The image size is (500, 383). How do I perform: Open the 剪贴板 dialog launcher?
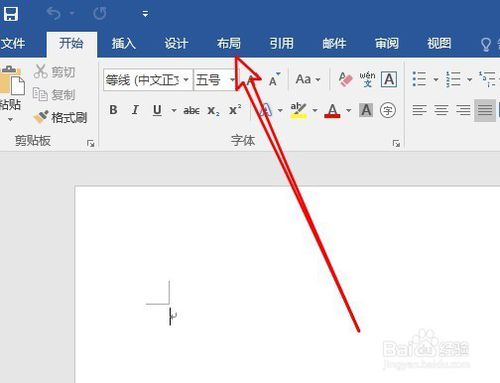pos(90,143)
